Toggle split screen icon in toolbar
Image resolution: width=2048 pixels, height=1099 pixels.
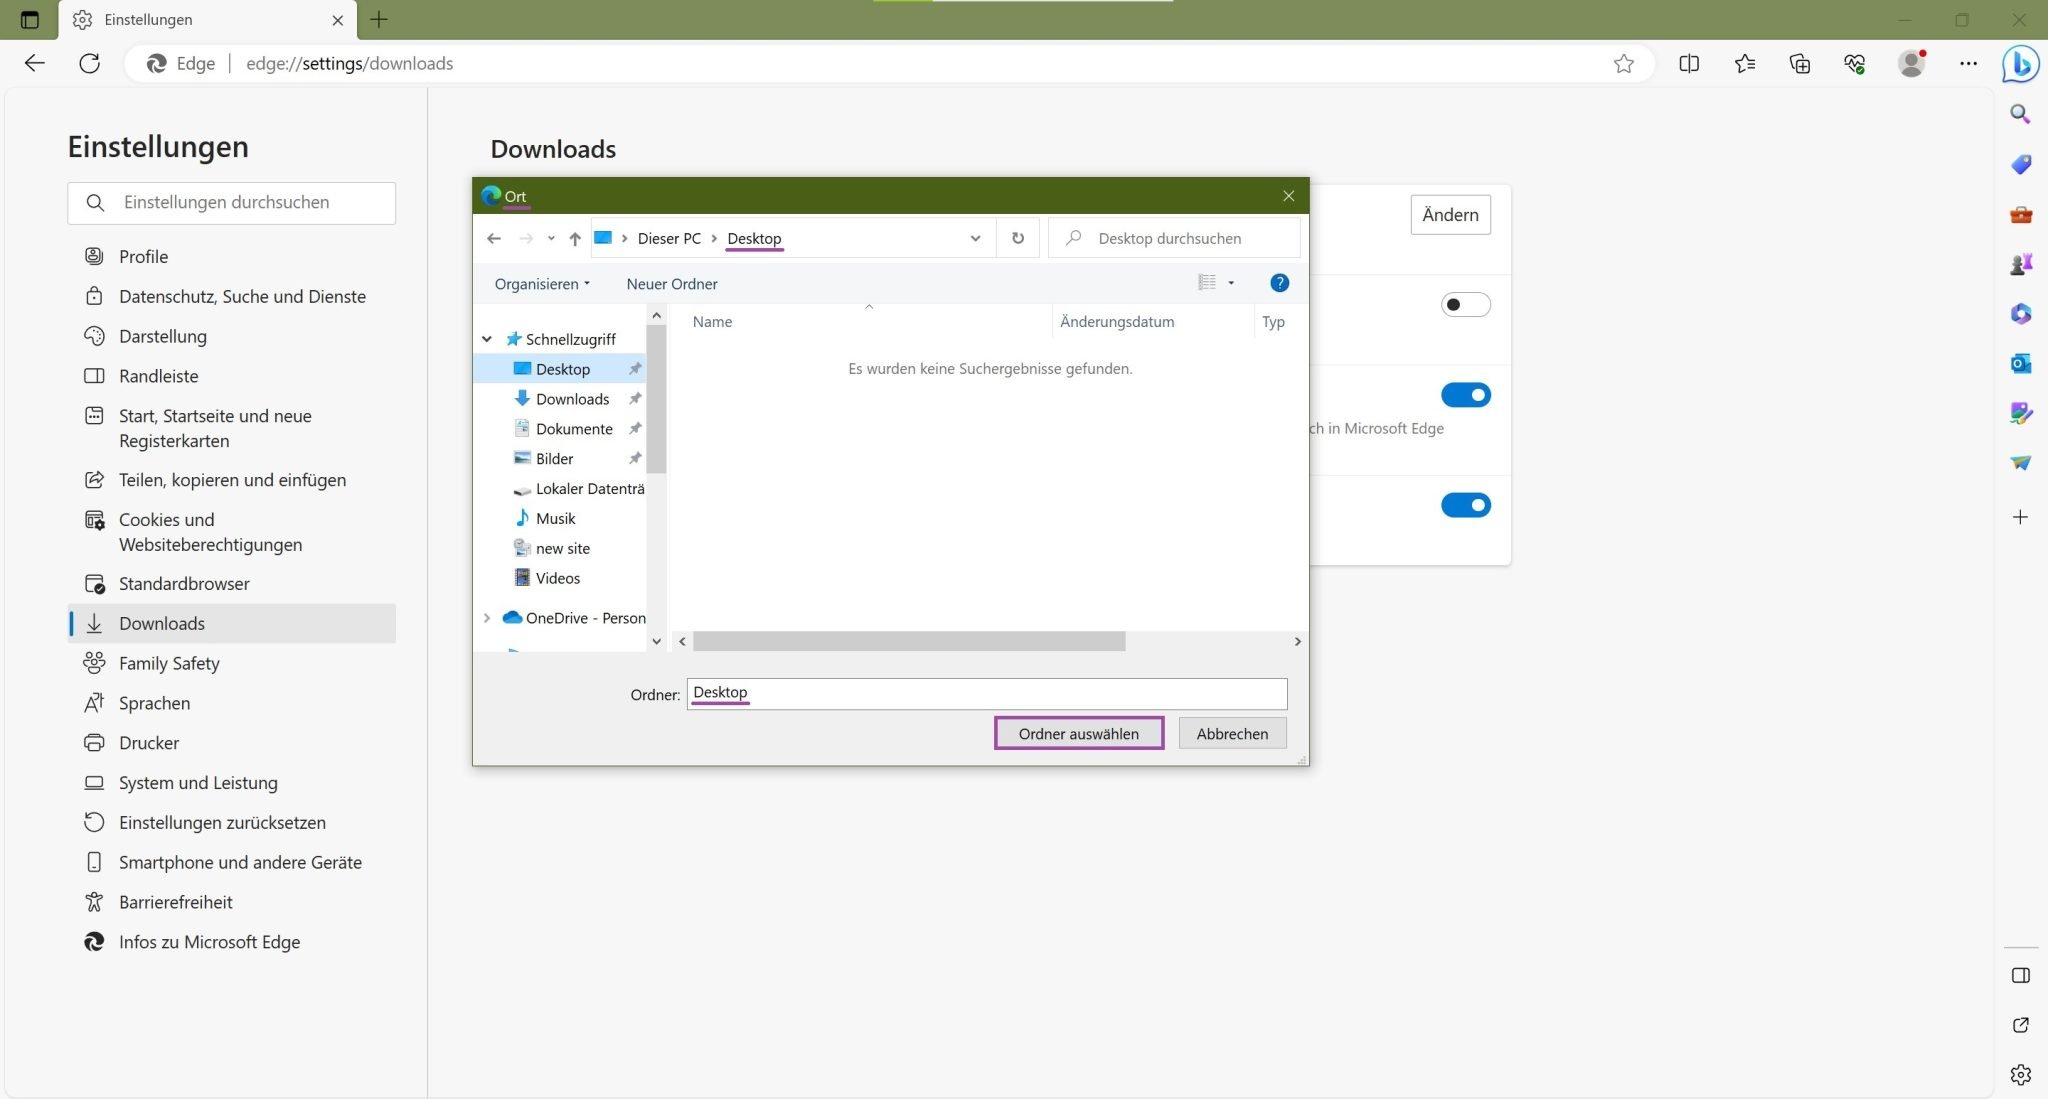[1689, 64]
